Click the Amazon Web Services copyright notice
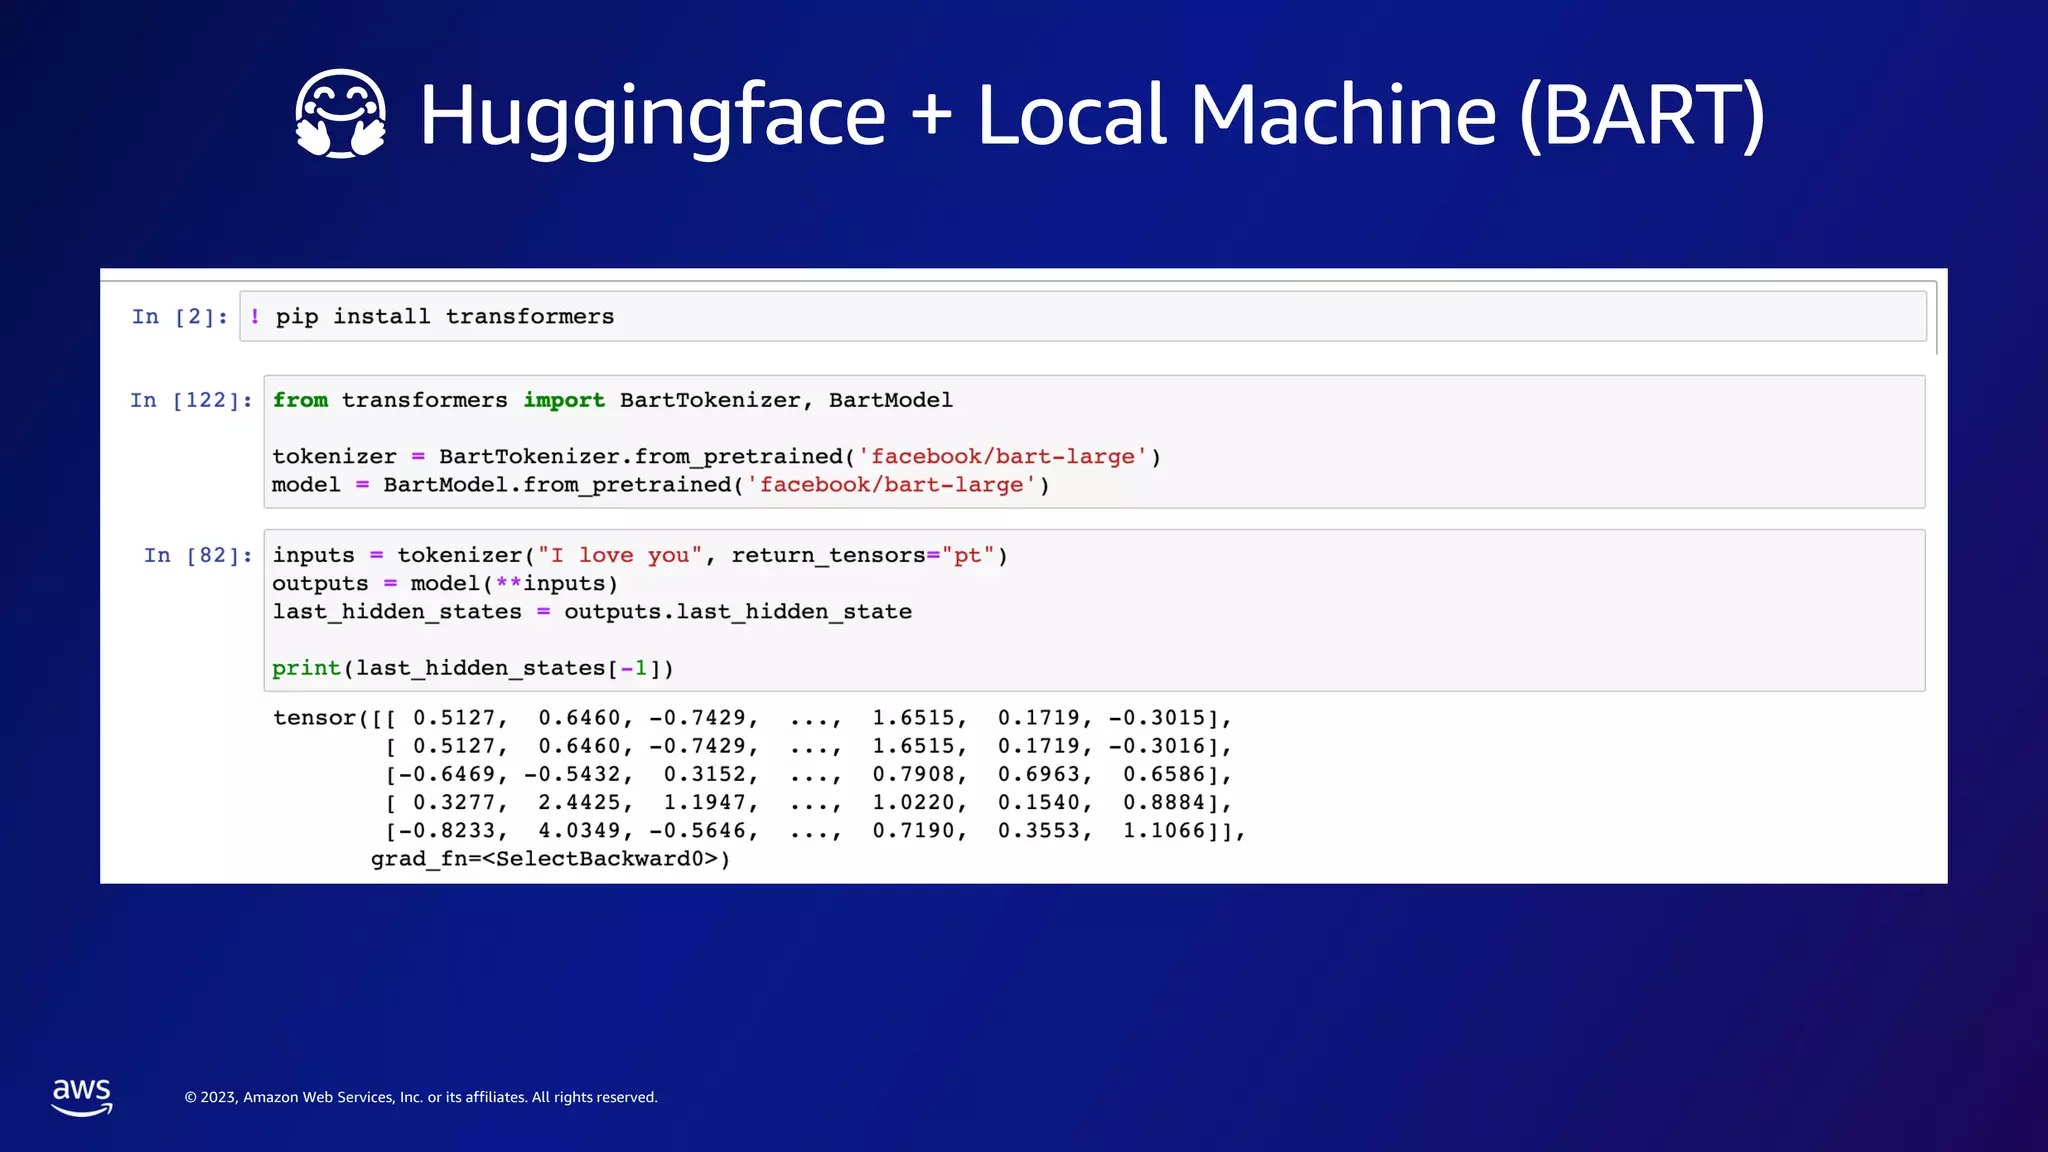2048x1152 pixels. tap(421, 1097)
